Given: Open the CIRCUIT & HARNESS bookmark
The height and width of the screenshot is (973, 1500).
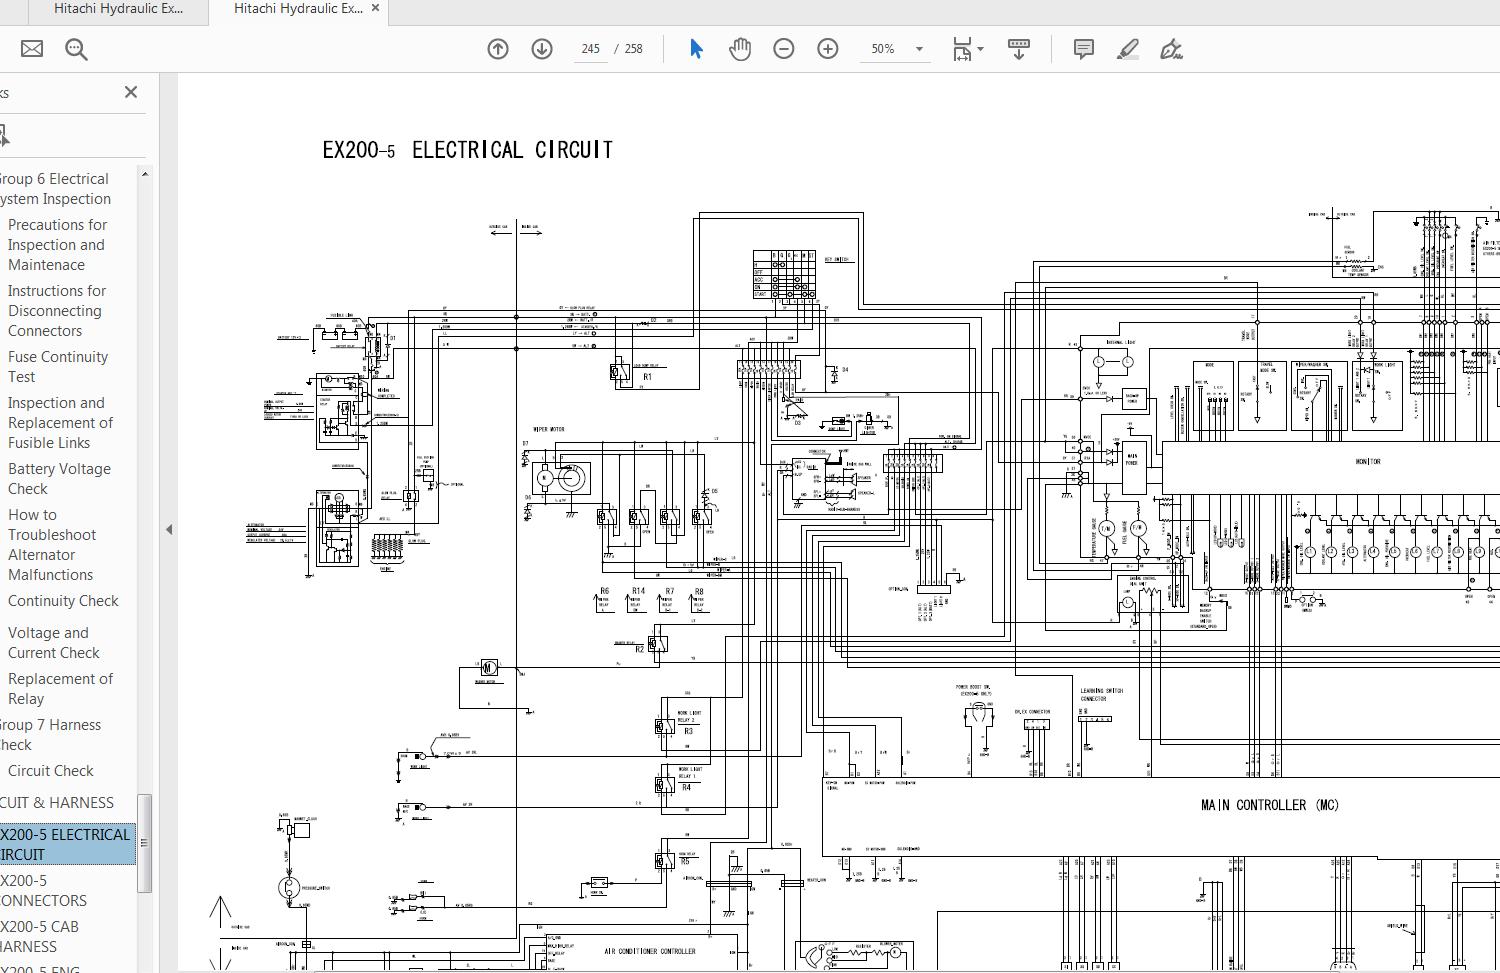Looking at the screenshot, I should (57, 803).
